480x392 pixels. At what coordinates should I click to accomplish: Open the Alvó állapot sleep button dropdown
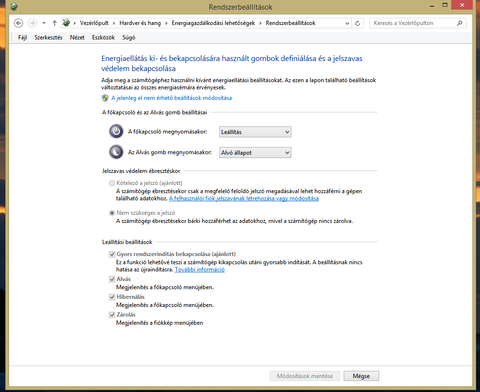pos(255,153)
